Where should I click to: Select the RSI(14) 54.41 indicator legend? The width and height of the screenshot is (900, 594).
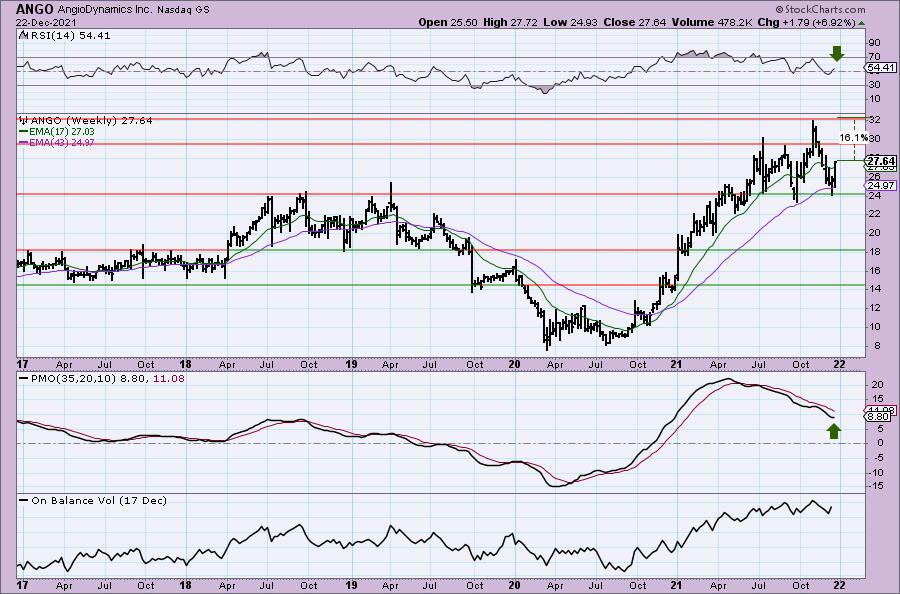click(69, 36)
